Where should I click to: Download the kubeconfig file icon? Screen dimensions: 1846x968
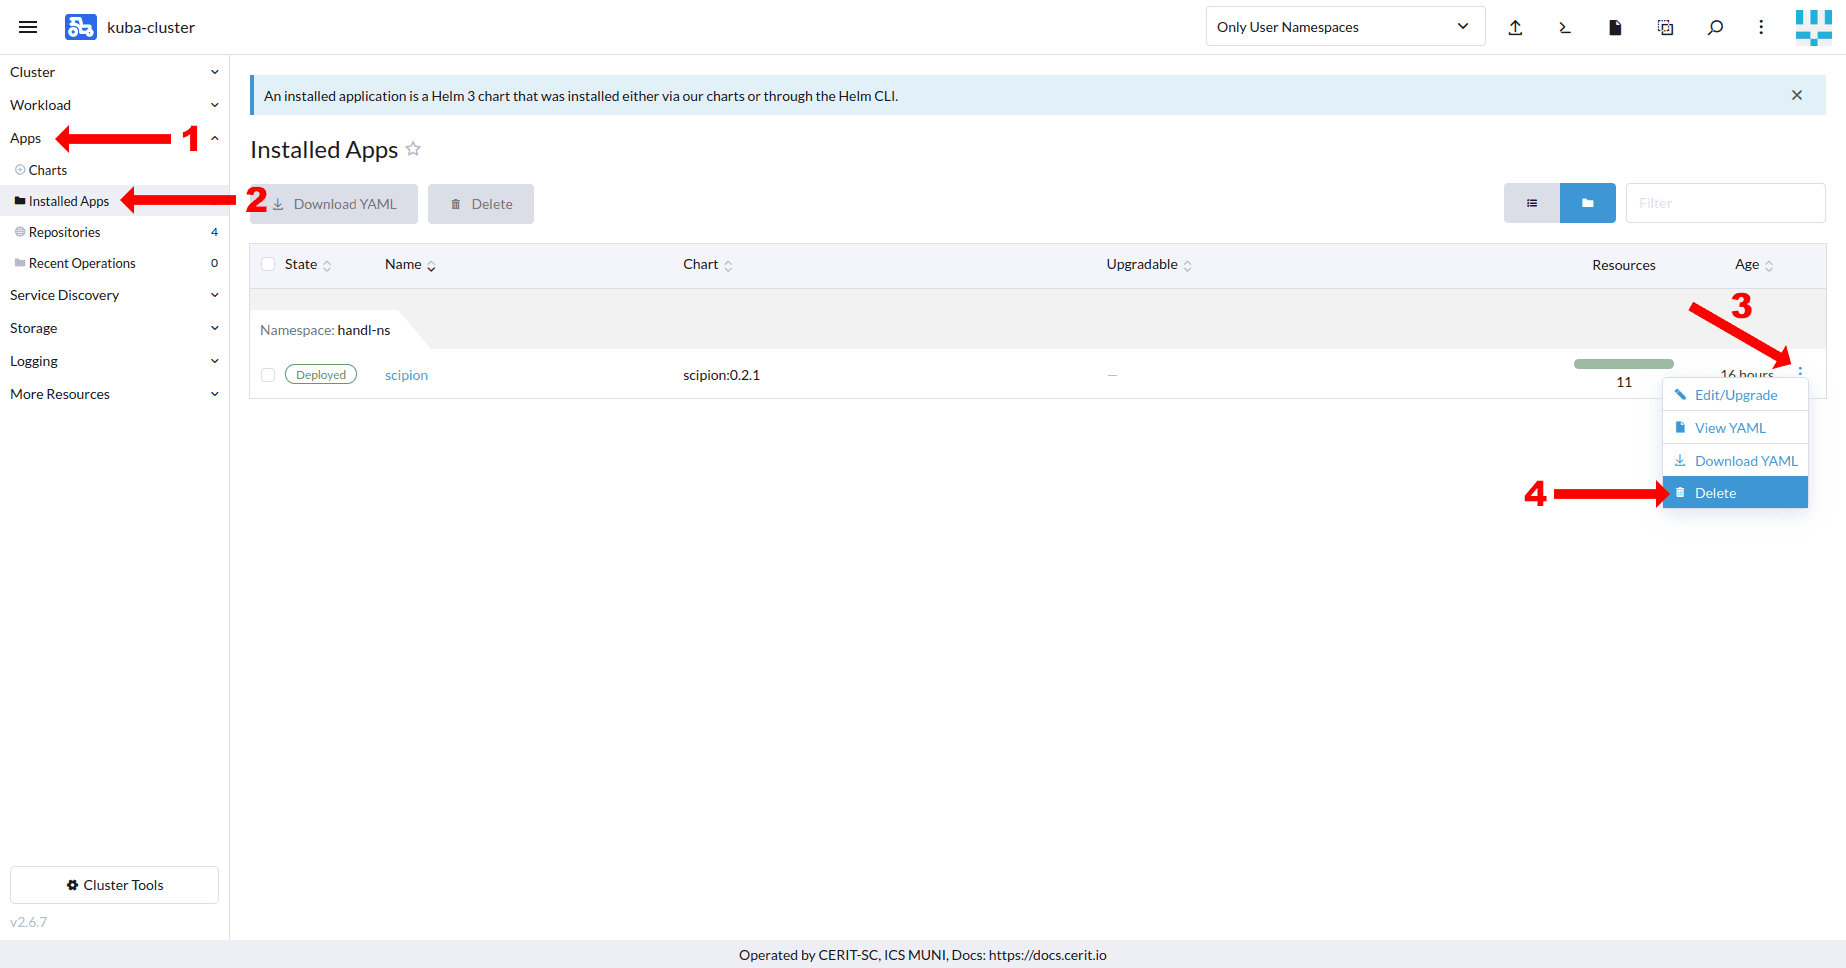(1615, 27)
